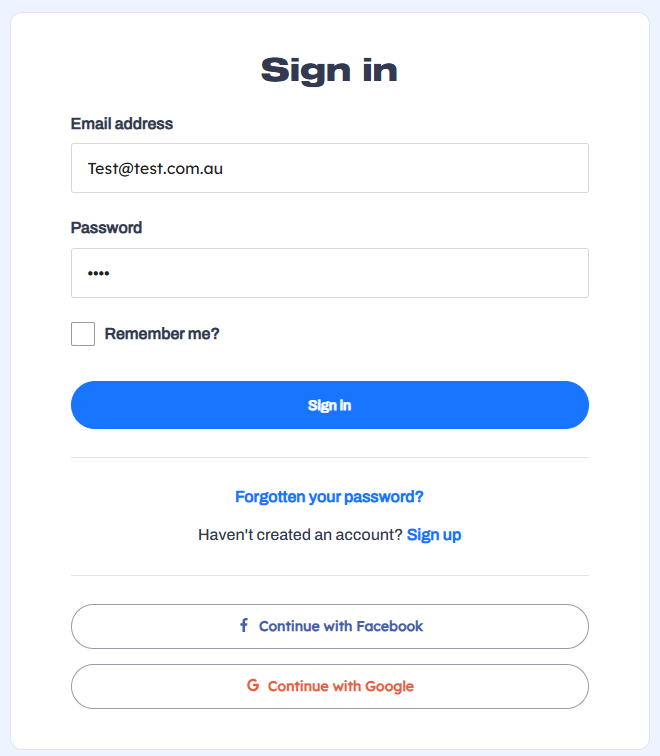Place cursor in the Test@test.com.au text
Screen dimensions: 660x756
click(x=155, y=168)
